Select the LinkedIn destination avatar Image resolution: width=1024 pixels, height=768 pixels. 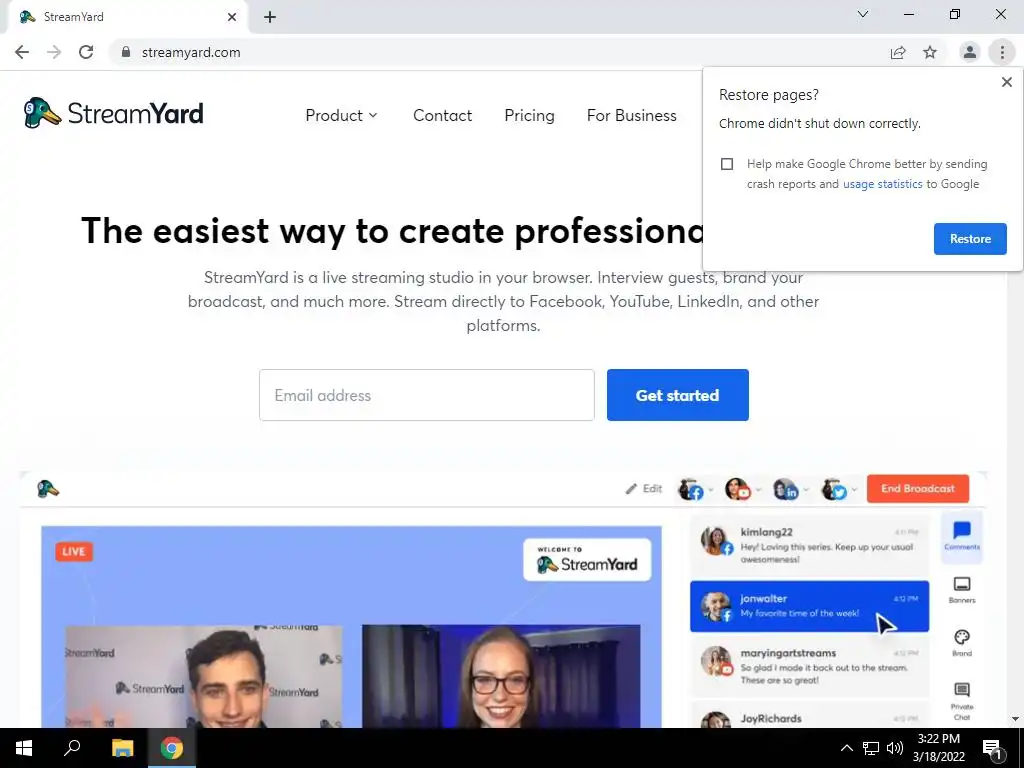[x=786, y=488]
